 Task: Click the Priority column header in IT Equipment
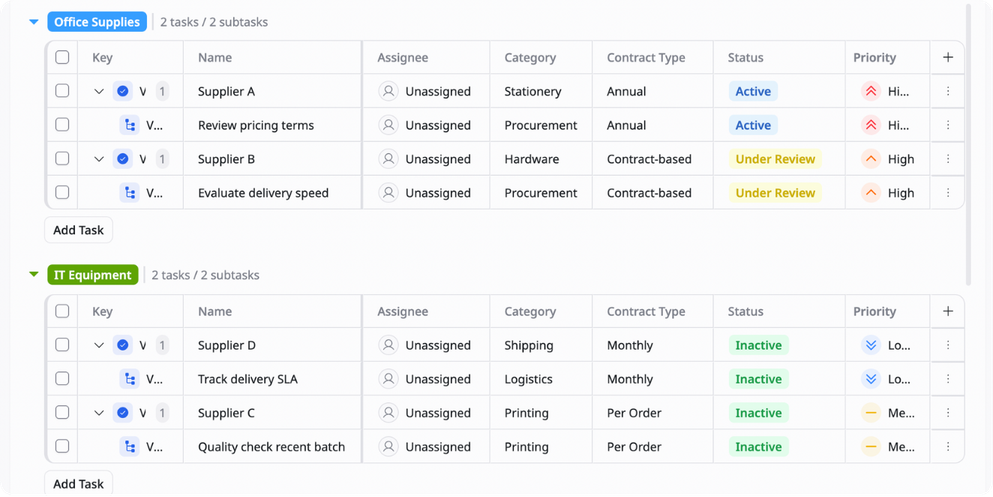[875, 311]
